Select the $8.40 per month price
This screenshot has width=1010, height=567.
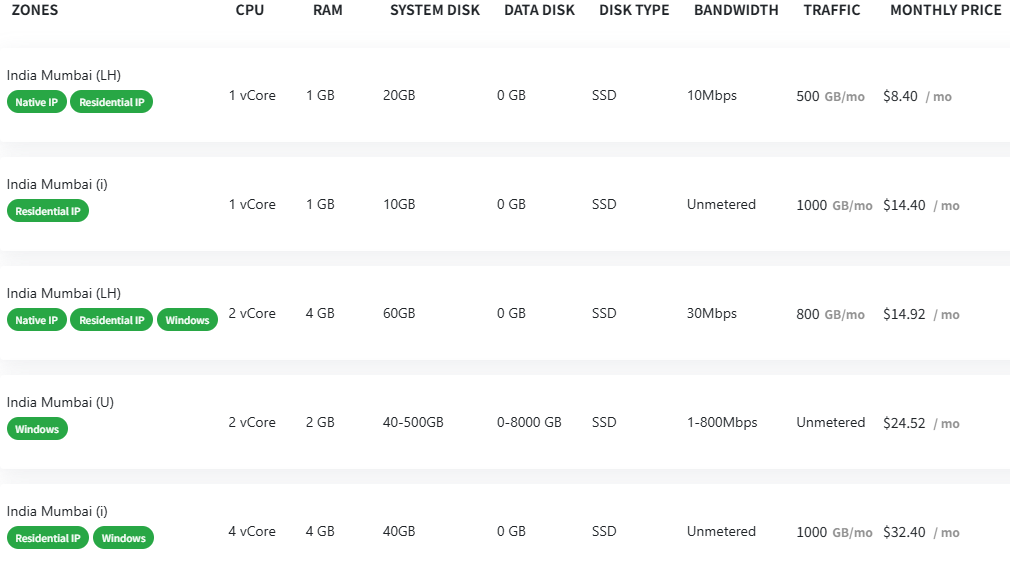tap(900, 96)
